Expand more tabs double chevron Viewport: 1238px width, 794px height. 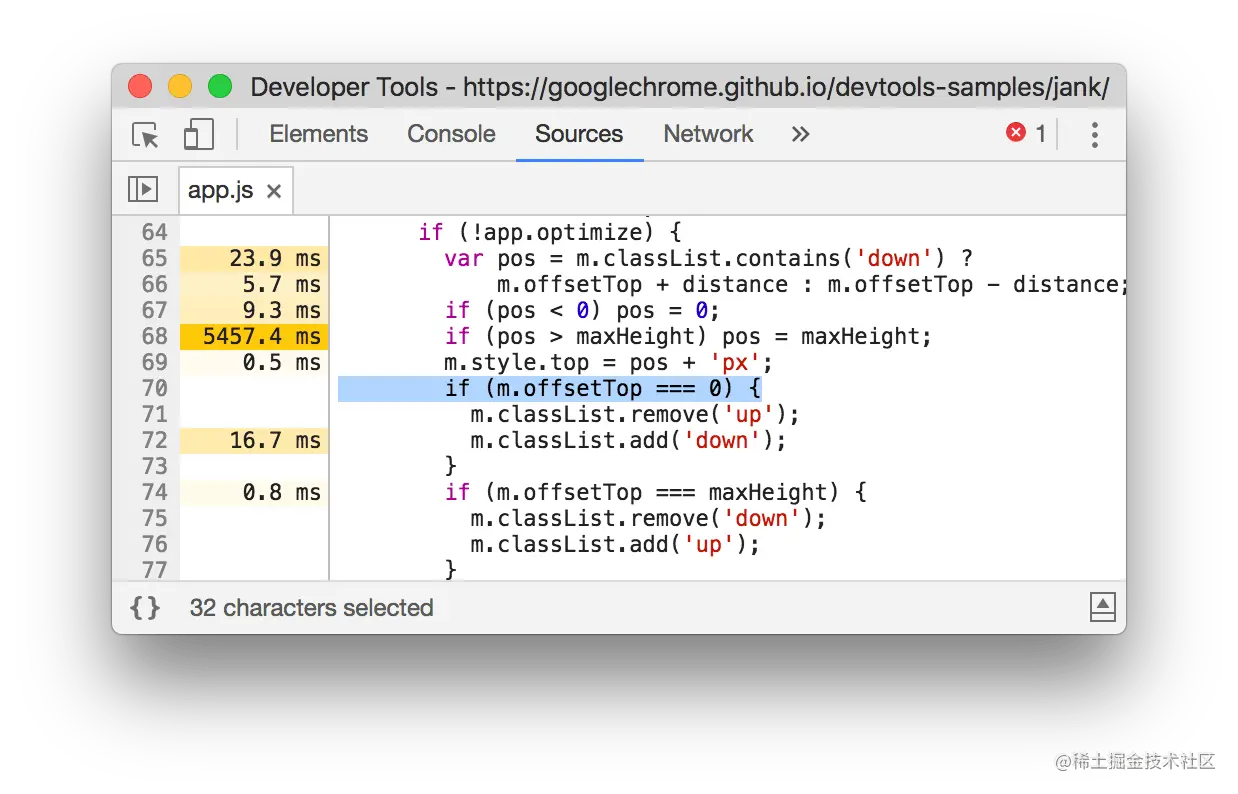point(800,134)
